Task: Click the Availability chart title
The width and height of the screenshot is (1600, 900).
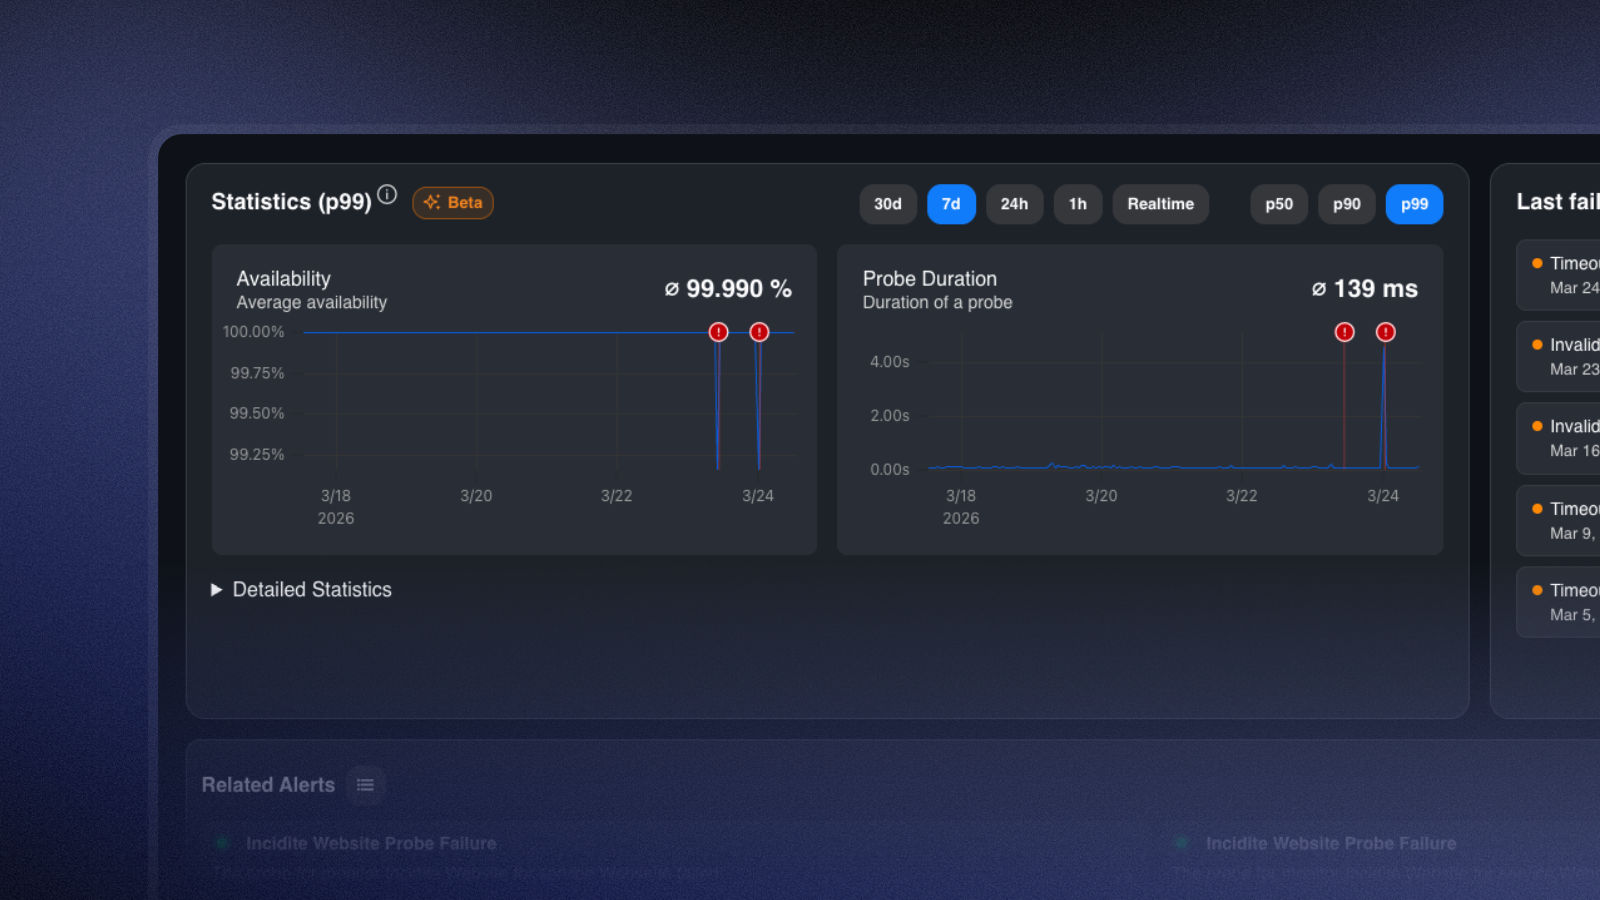Action: click(283, 279)
